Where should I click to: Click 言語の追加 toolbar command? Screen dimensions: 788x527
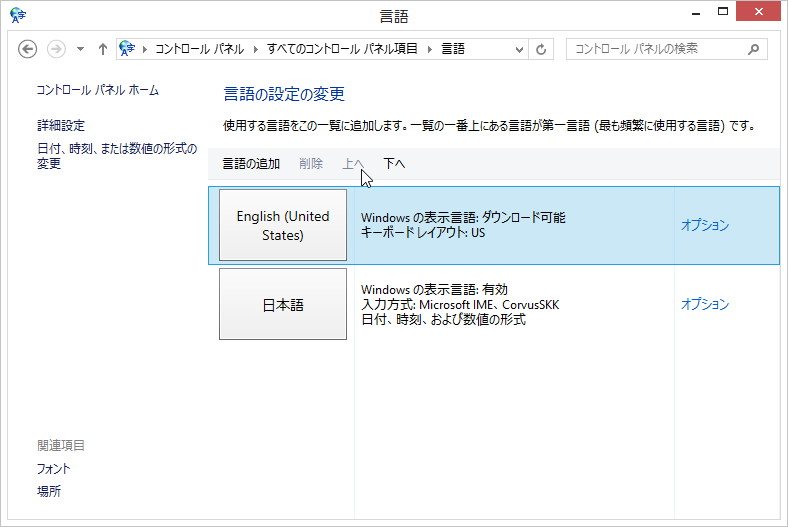click(x=251, y=164)
